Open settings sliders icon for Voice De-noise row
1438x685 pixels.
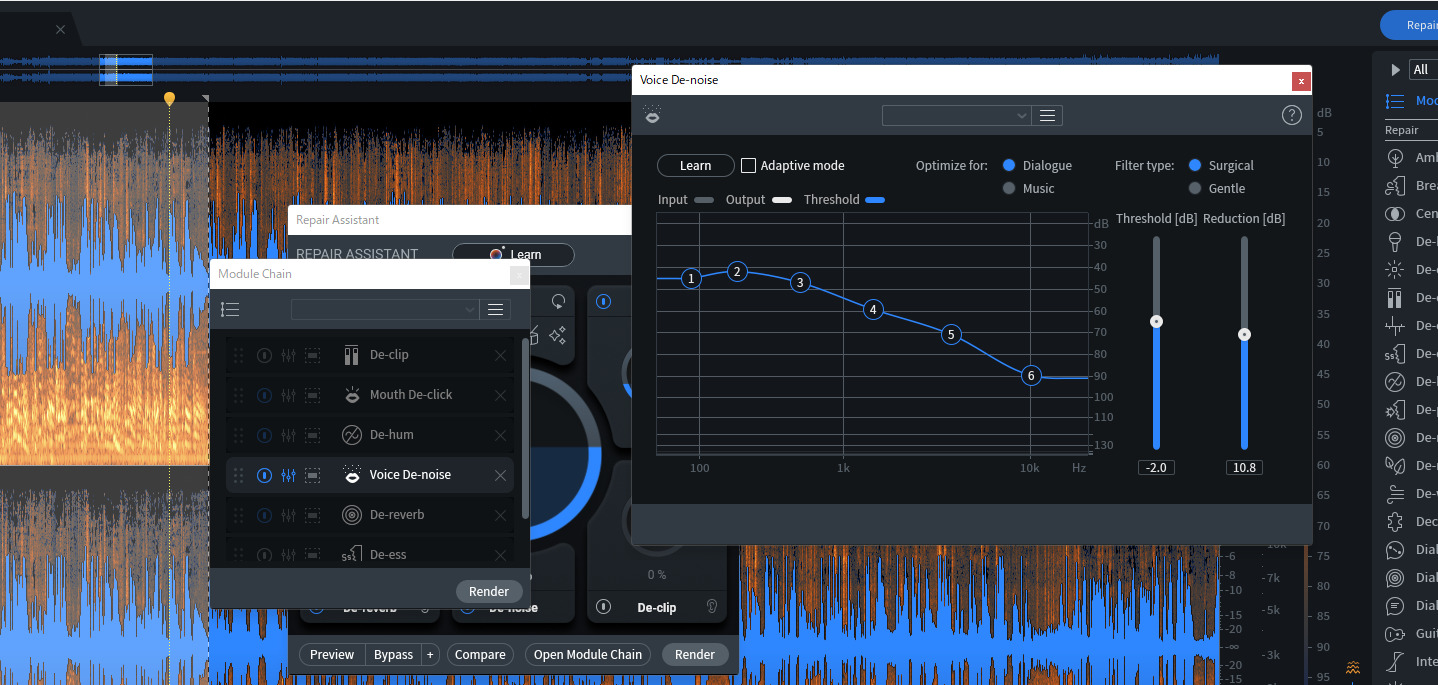pyautogui.click(x=289, y=475)
